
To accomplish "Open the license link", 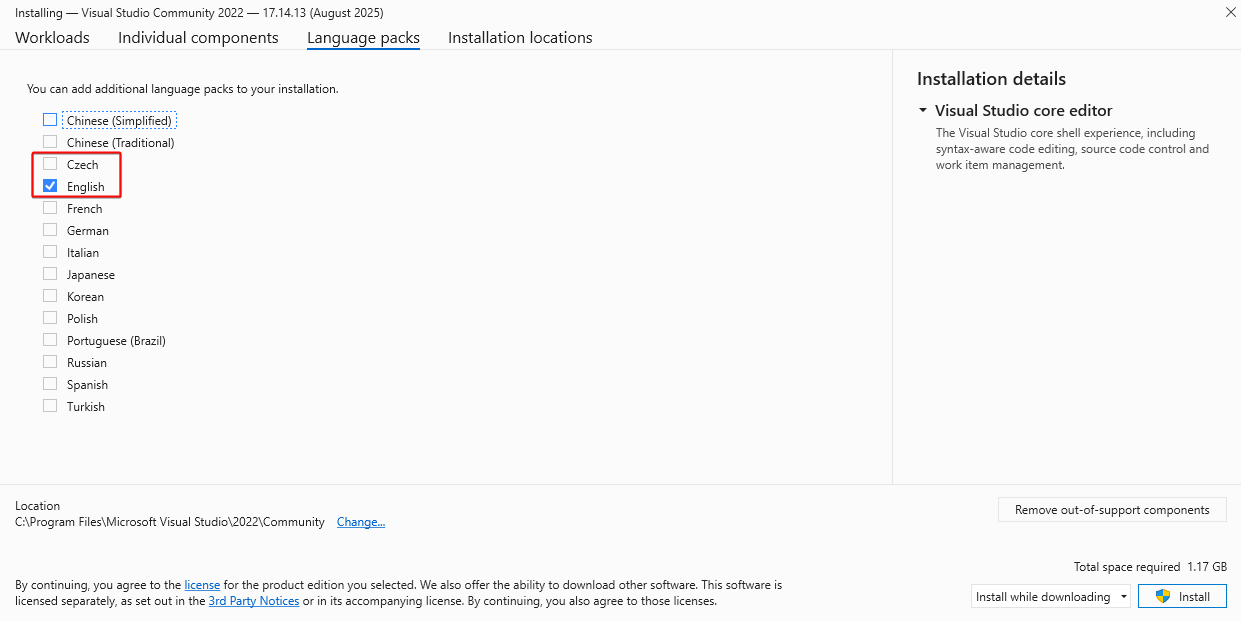I will tap(202, 584).
